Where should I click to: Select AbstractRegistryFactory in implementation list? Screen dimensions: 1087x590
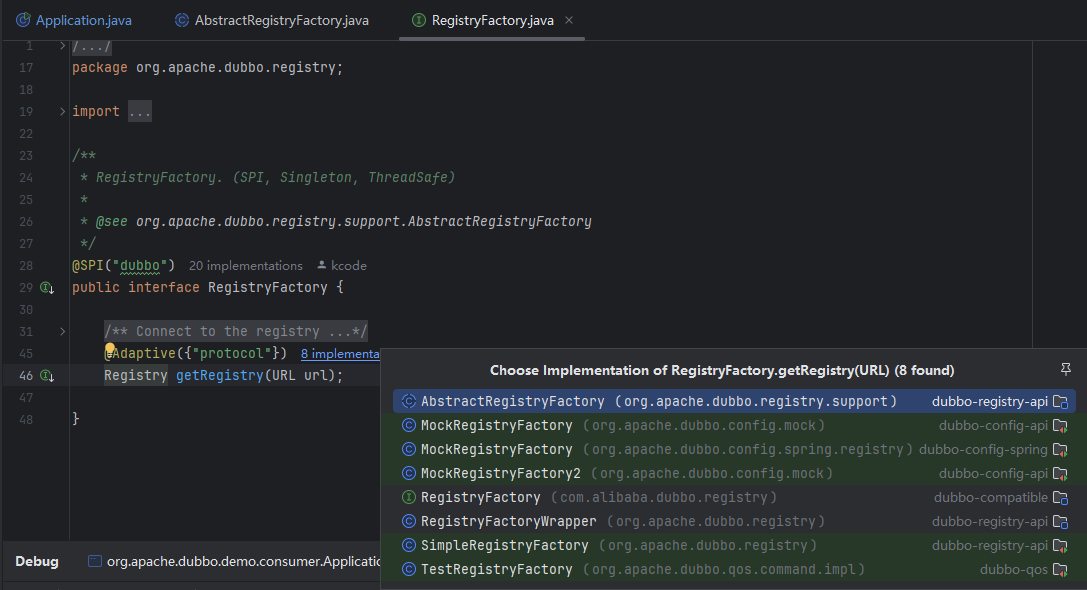tap(512, 402)
